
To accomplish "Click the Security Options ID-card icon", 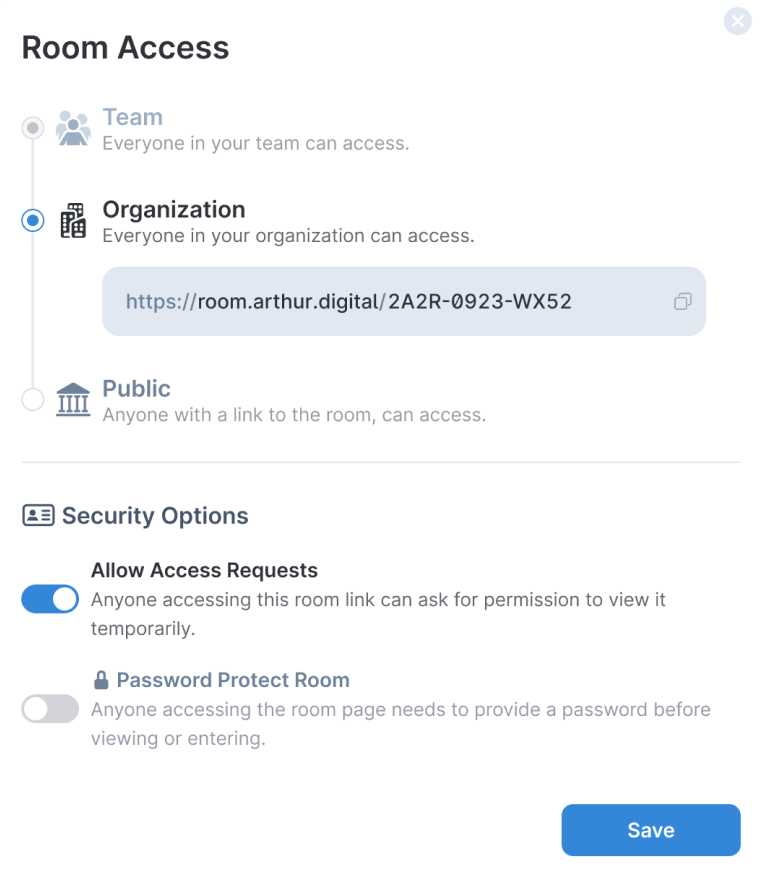I will tap(37, 516).
